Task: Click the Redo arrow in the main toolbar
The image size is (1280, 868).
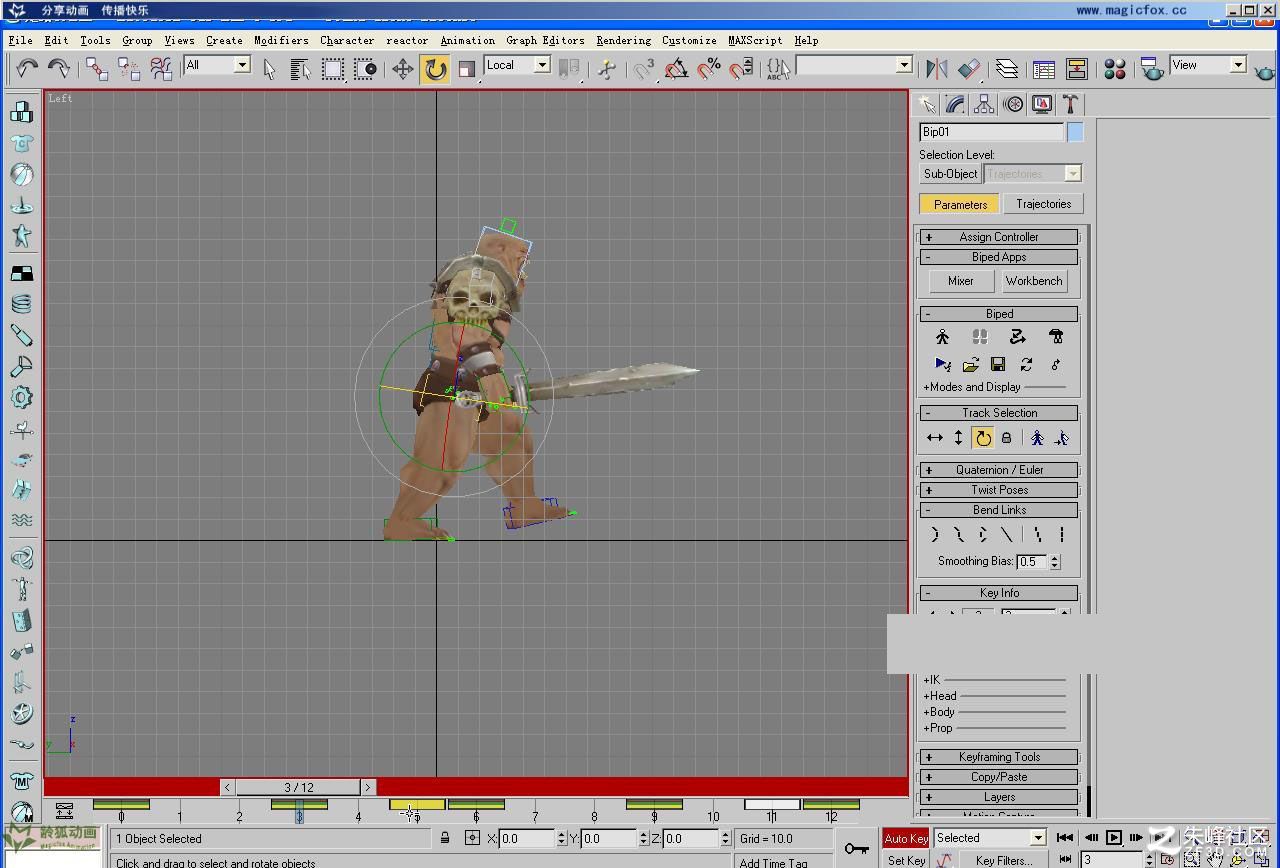Action: [x=59, y=68]
